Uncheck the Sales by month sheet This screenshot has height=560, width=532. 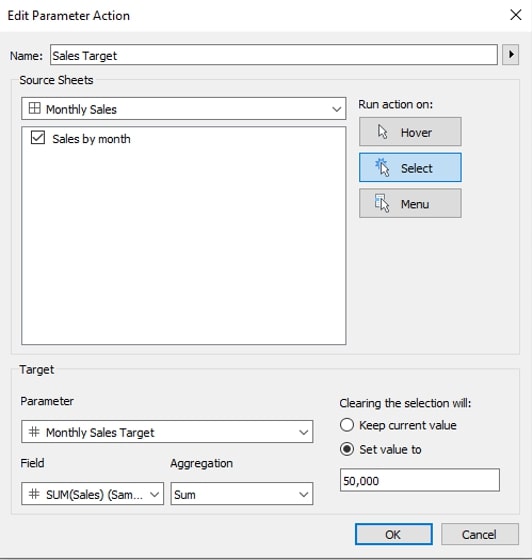[37, 138]
